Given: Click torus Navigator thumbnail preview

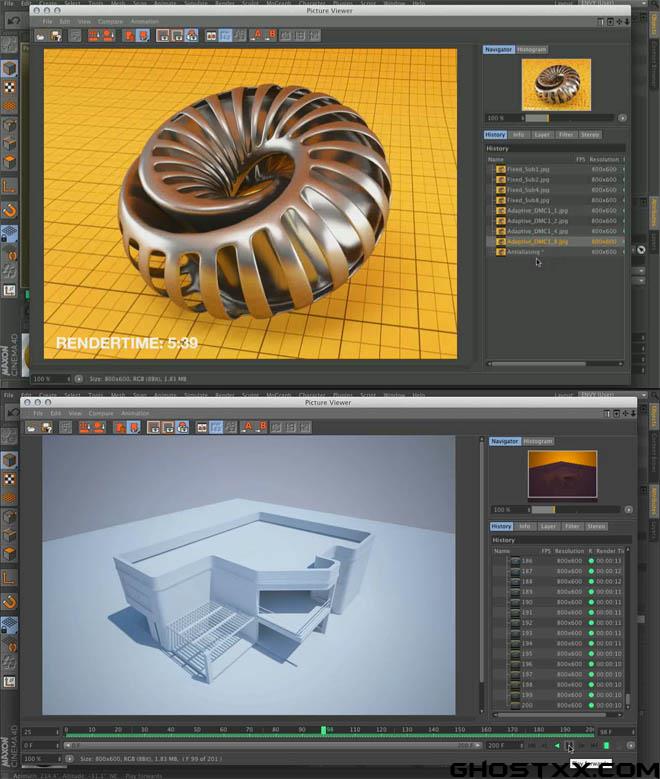Looking at the screenshot, I should (x=557, y=84).
